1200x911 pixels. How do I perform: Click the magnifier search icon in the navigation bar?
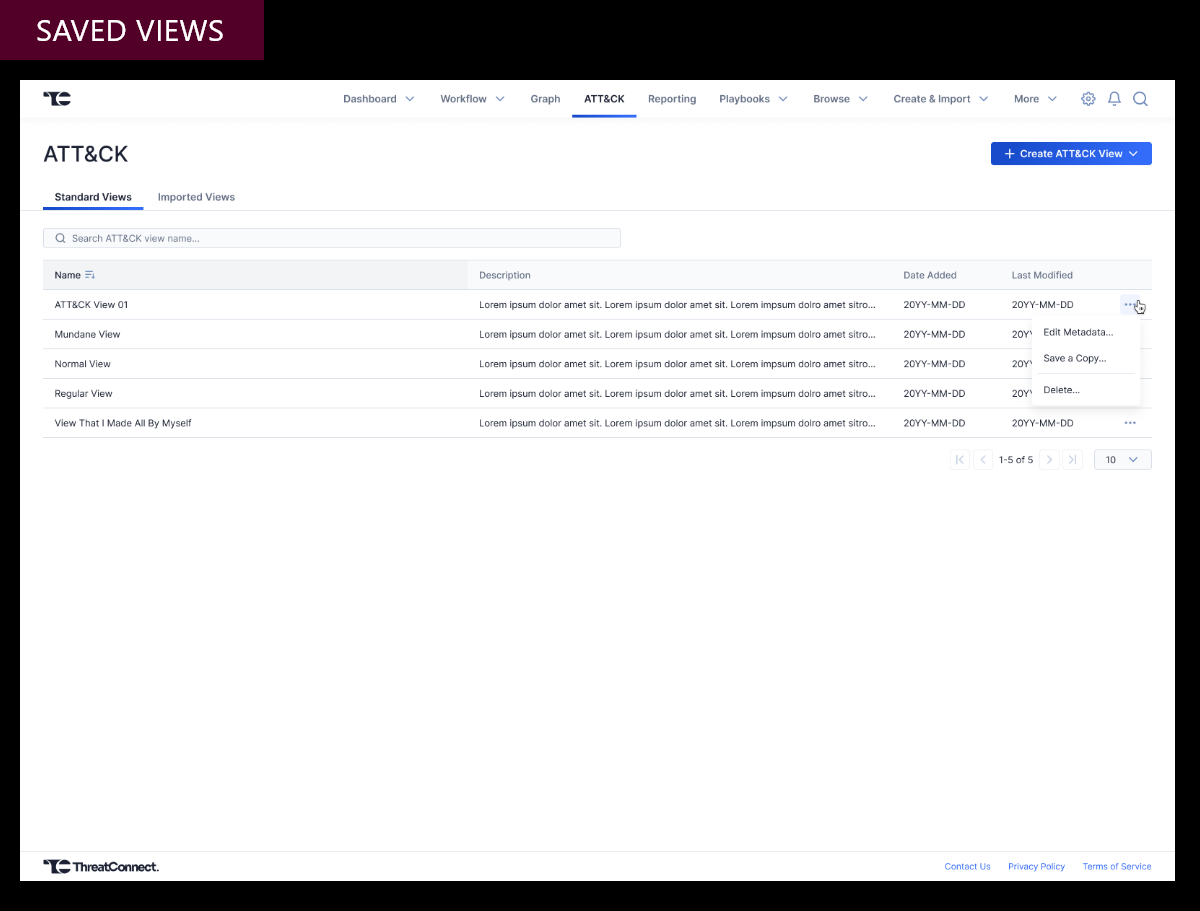click(x=1140, y=99)
